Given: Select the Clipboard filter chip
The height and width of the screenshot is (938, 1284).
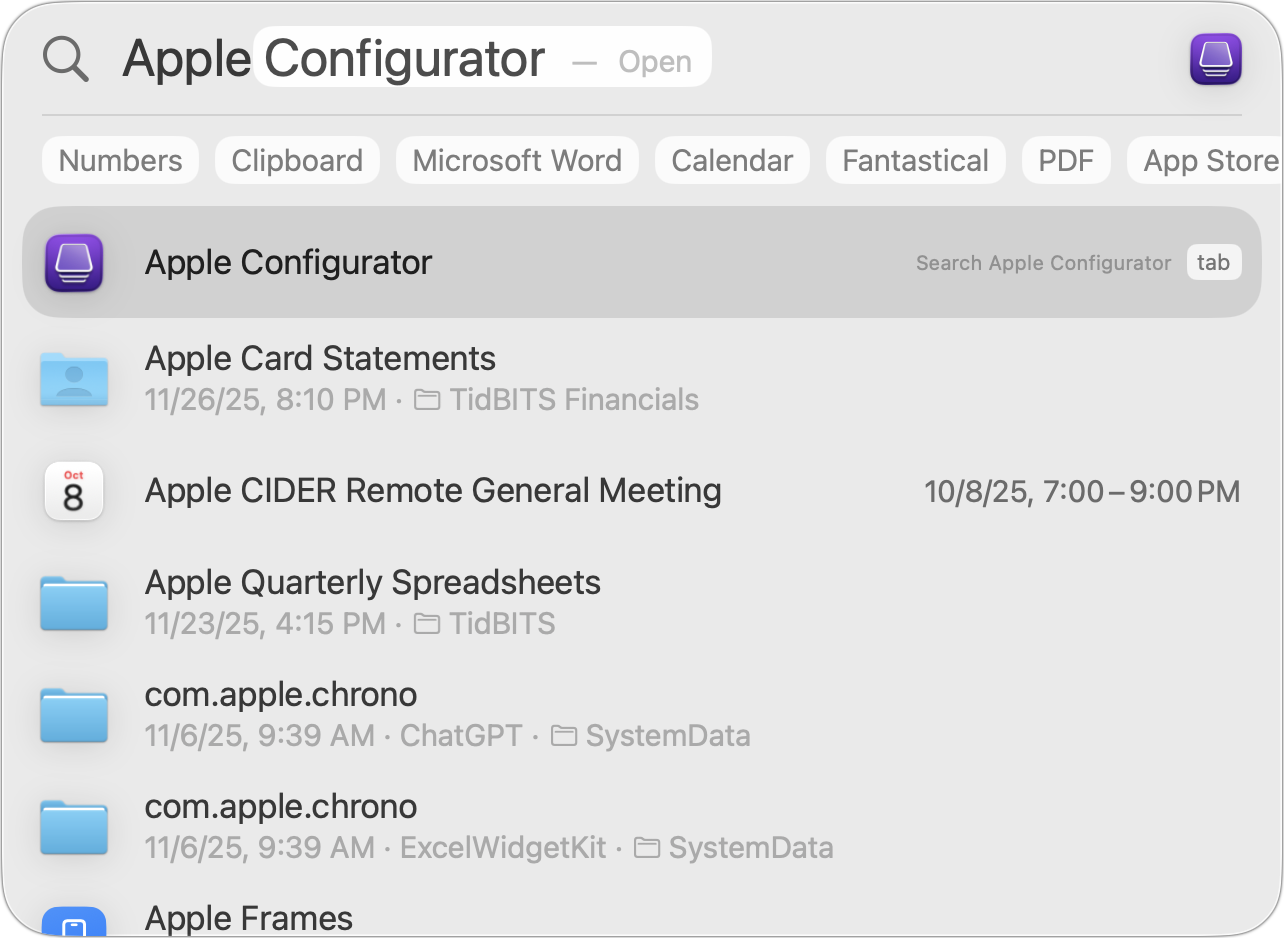Looking at the screenshot, I should [297, 161].
